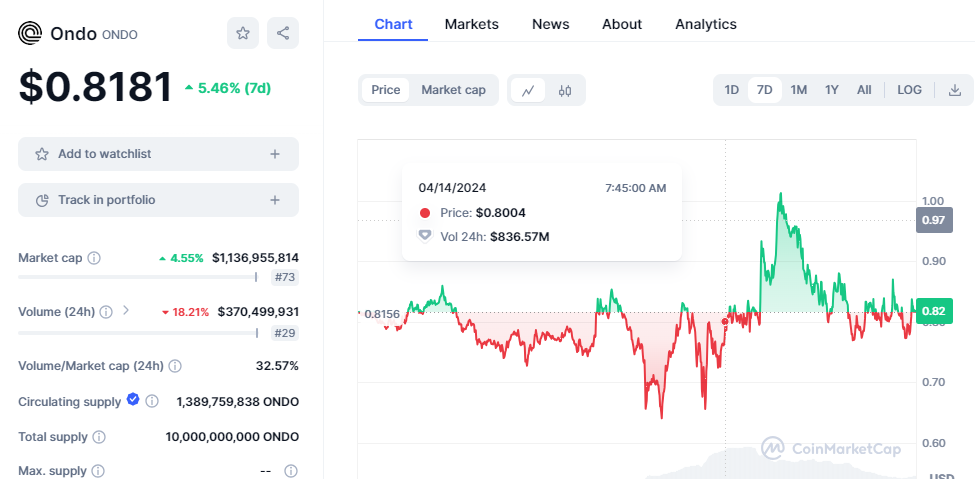Click verified badge beside Circulating supply
Viewport: 975px width, 479px height.
point(133,400)
